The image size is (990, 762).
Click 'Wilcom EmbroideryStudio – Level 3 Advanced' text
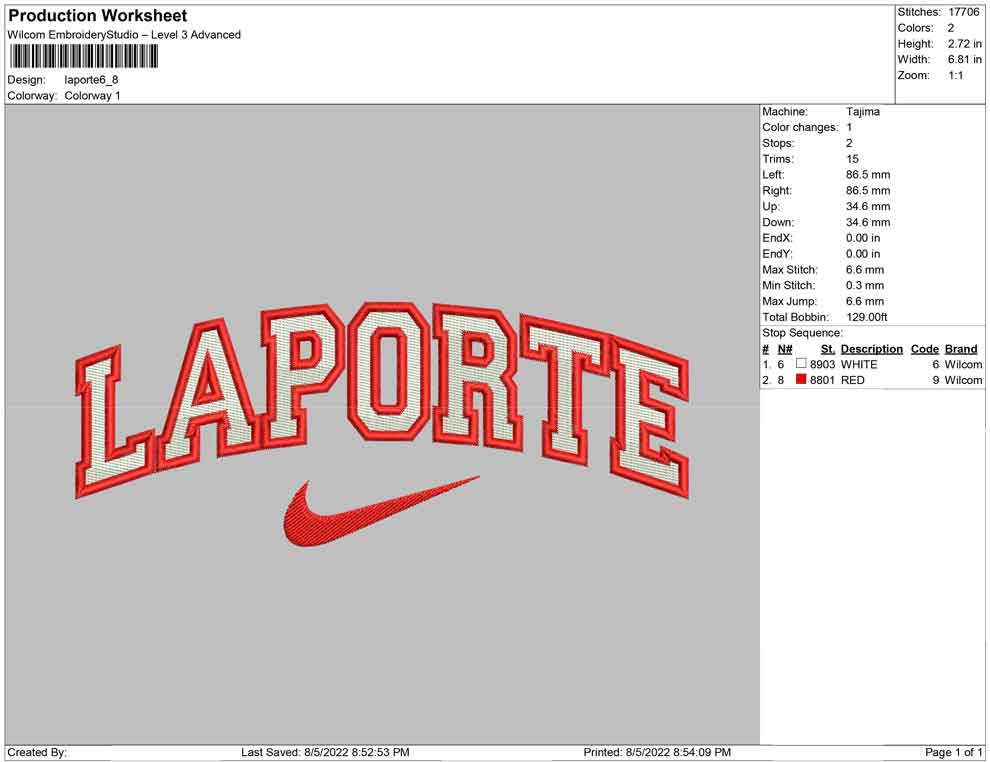coord(124,35)
